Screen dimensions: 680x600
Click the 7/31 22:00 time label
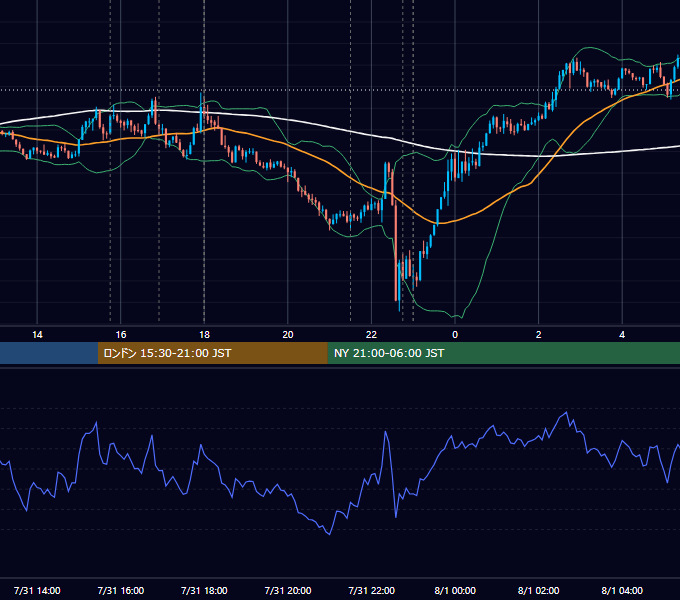click(372, 590)
